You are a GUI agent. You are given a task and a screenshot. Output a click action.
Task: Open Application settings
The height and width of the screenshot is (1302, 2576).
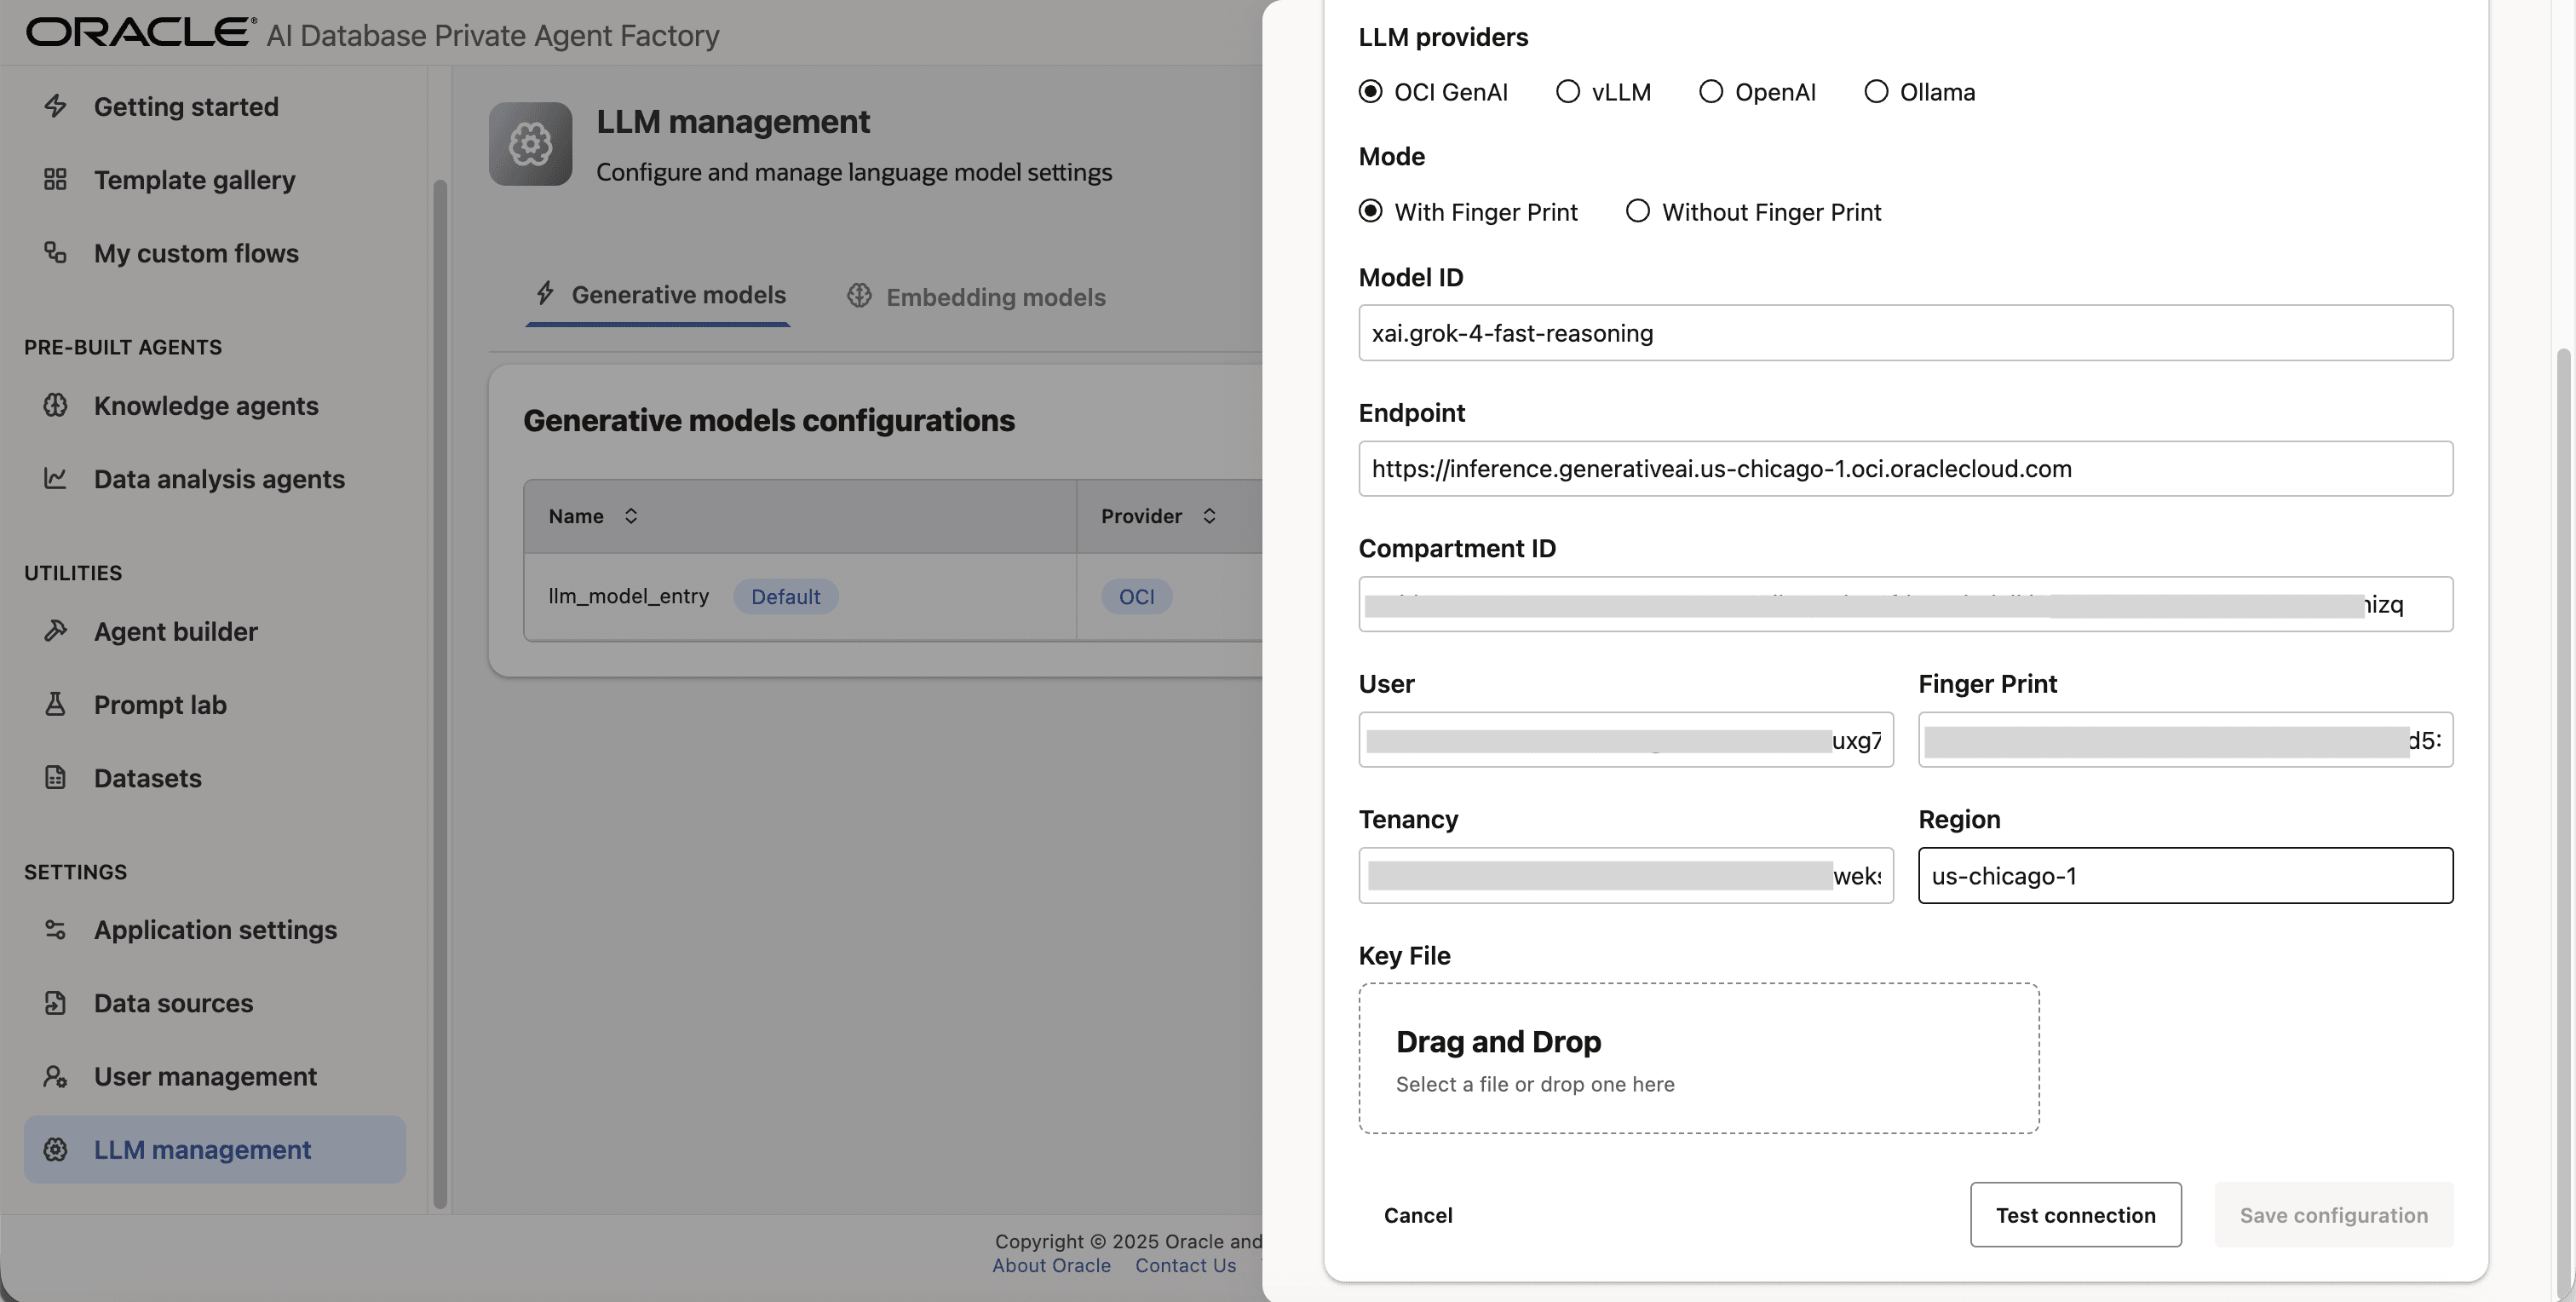click(x=215, y=930)
